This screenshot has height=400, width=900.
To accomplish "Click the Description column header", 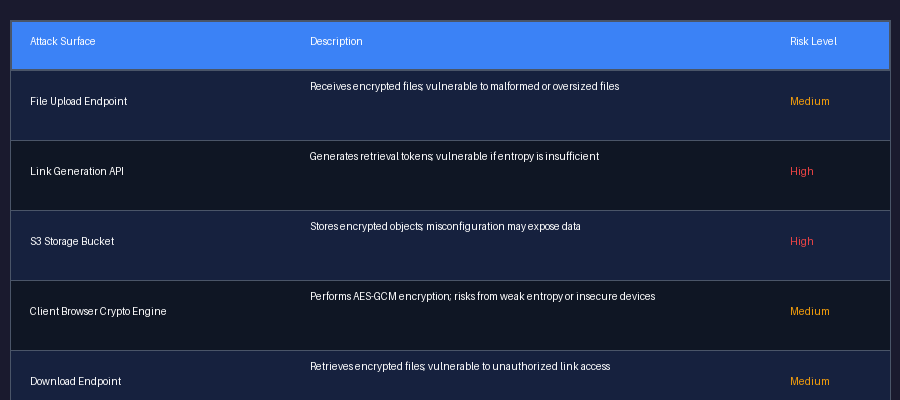I will tap(336, 41).
